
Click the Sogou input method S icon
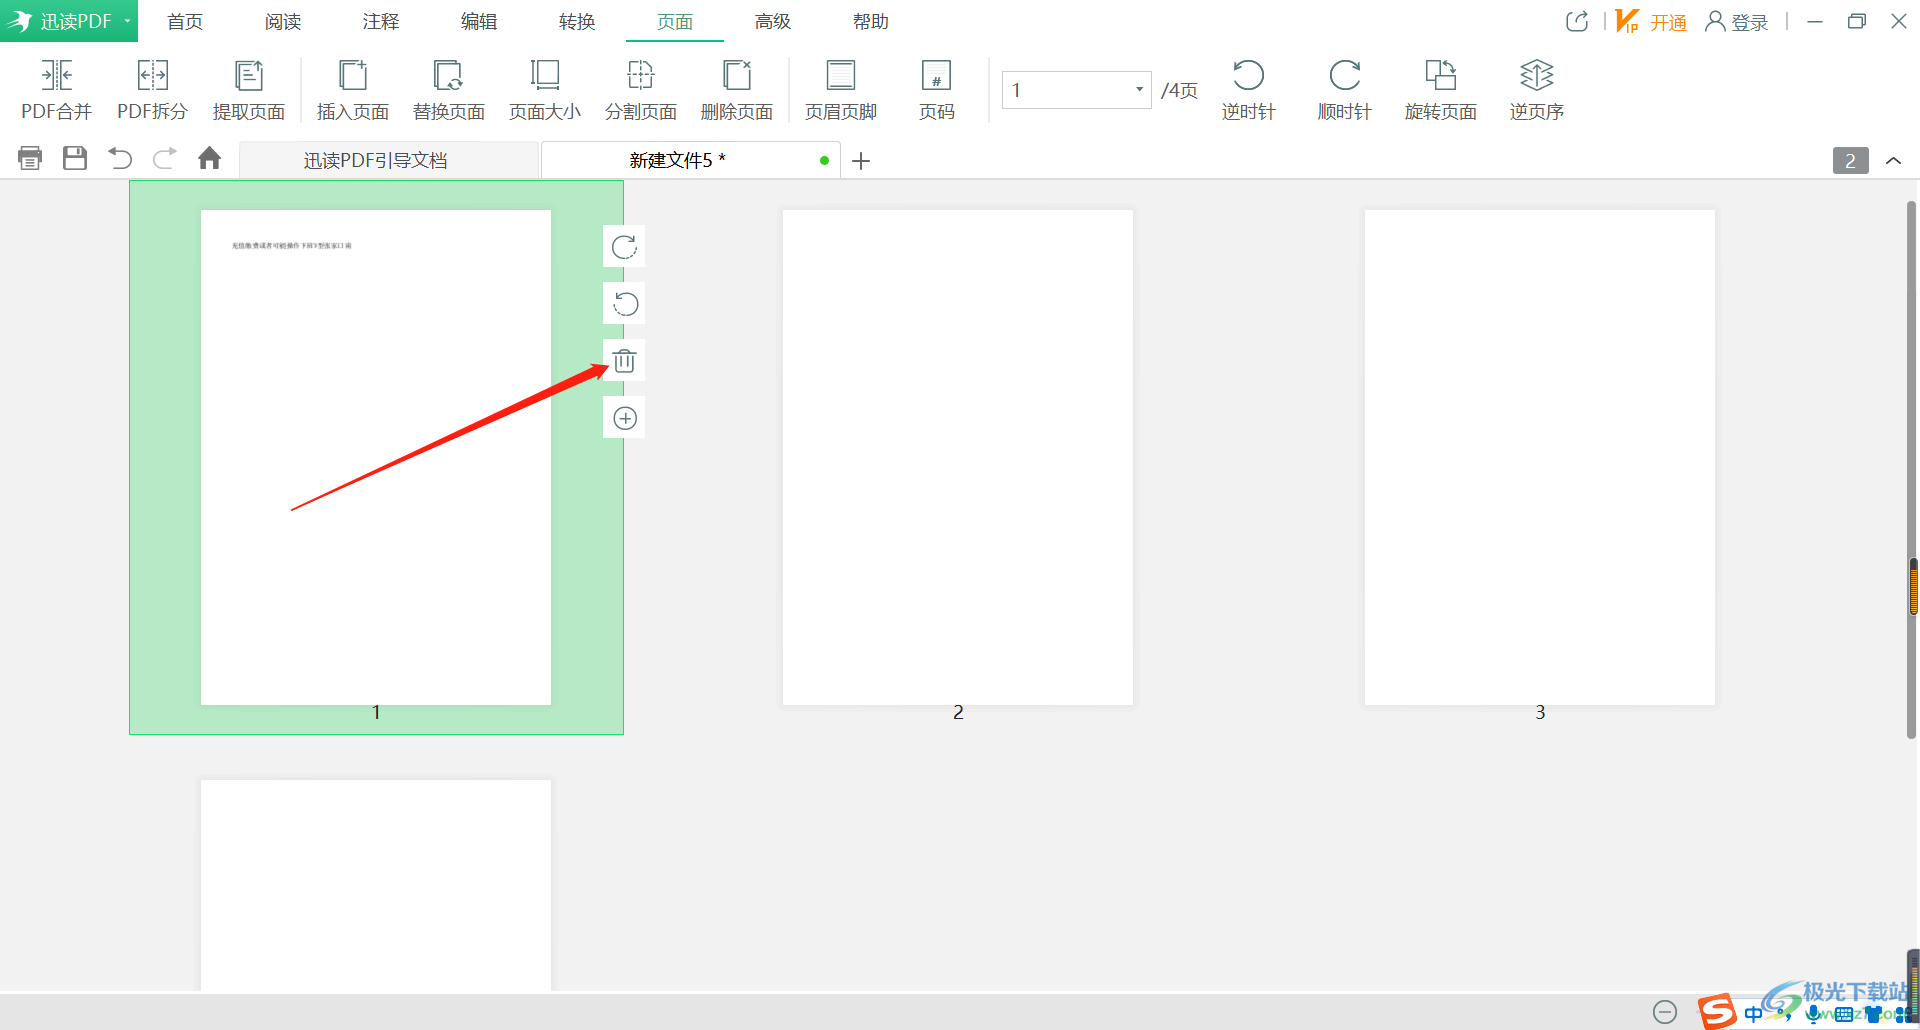(1717, 1011)
